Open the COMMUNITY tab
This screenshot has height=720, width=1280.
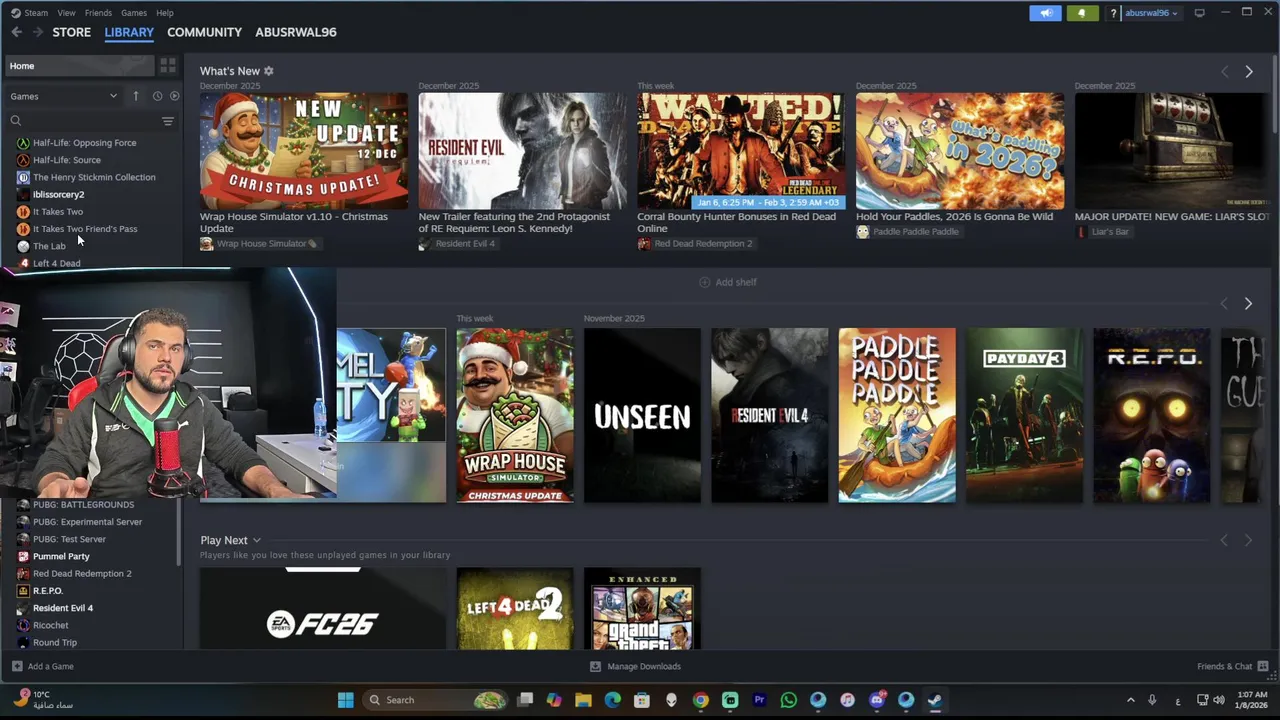click(x=204, y=32)
